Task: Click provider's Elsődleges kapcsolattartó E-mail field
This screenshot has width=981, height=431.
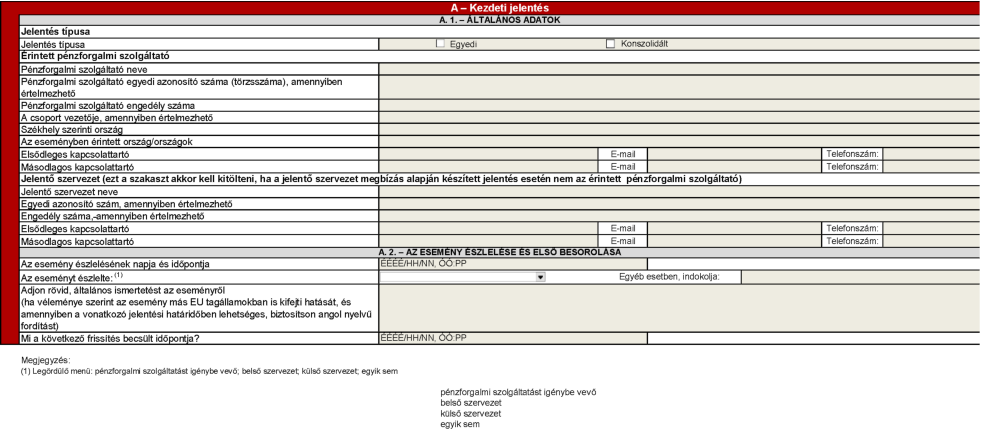Action: [734, 154]
